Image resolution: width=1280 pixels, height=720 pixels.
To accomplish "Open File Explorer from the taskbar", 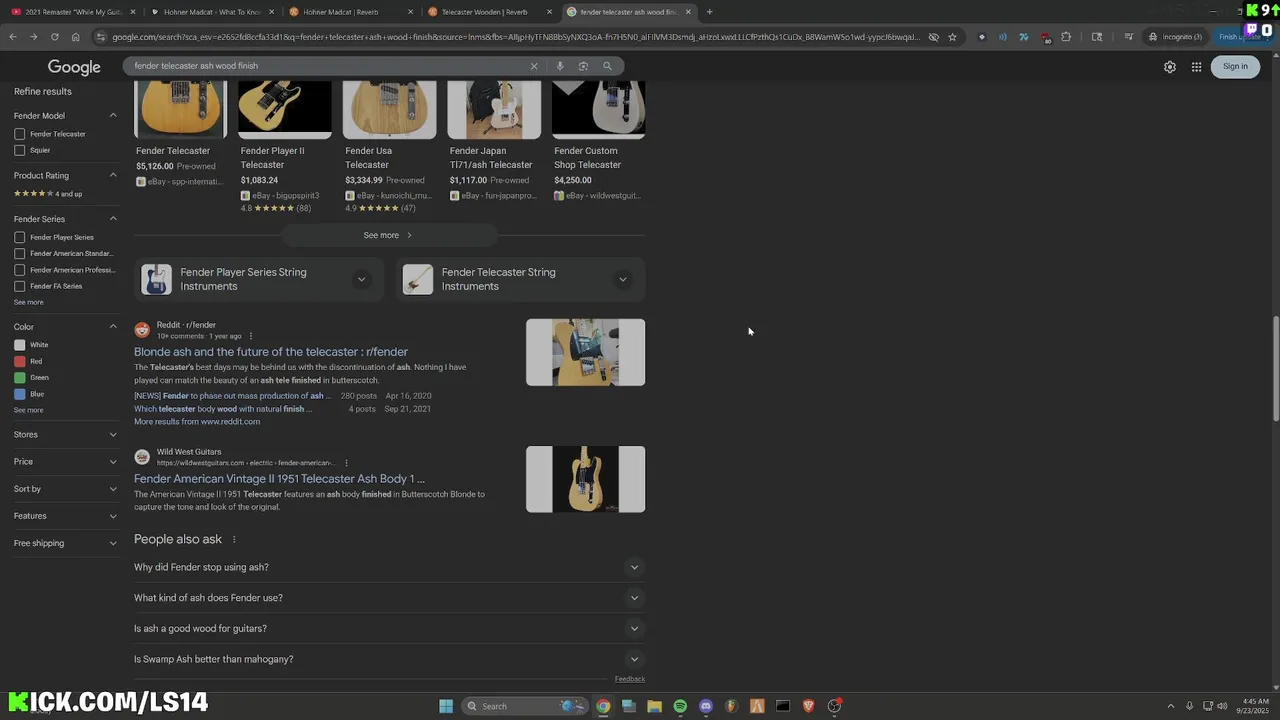I will click(654, 706).
